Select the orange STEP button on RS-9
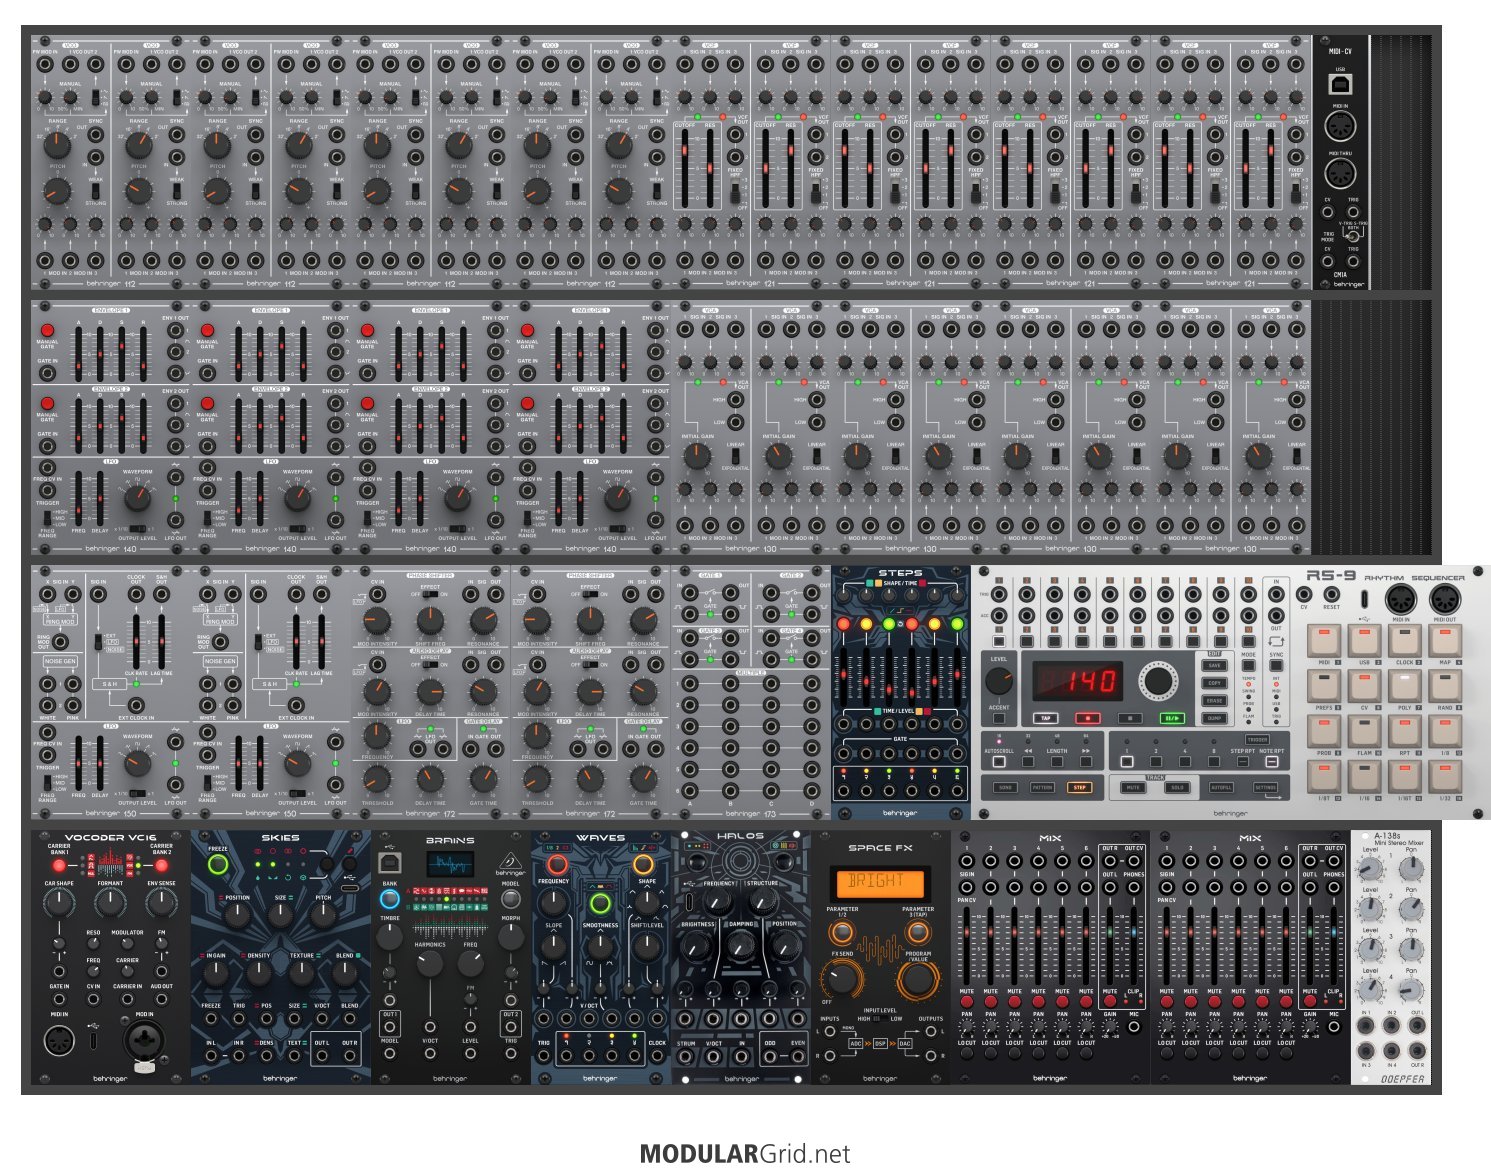Screen dimensions: 1491x1175 1079,788
